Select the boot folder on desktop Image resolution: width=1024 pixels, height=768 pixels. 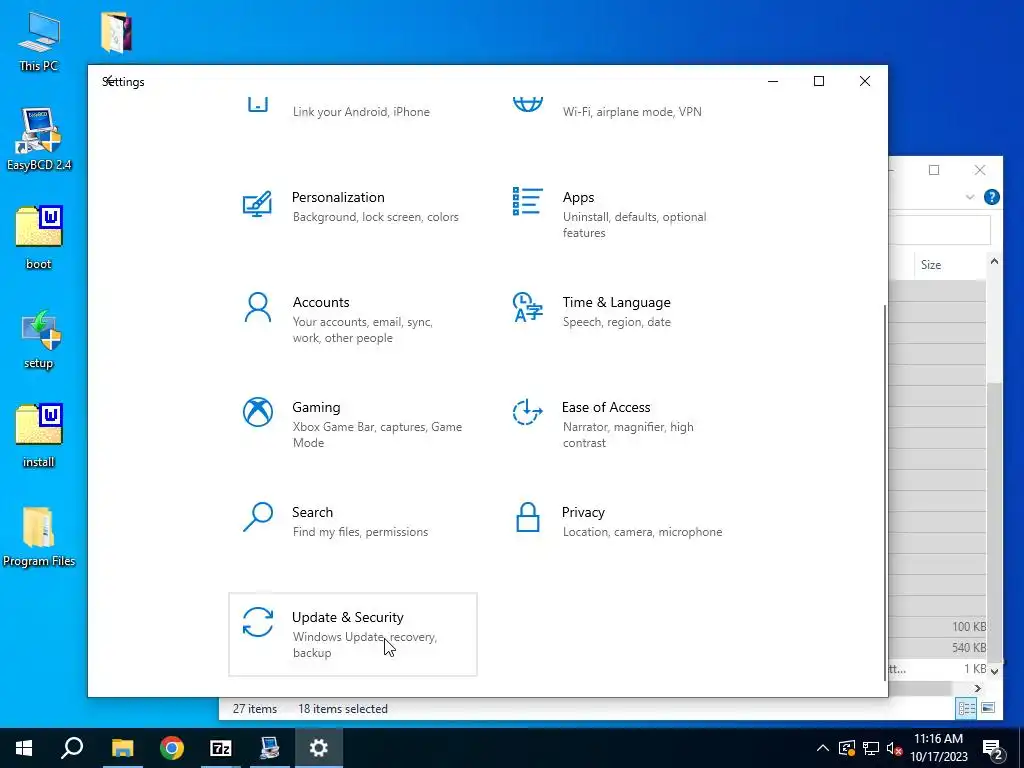coord(39,238)
